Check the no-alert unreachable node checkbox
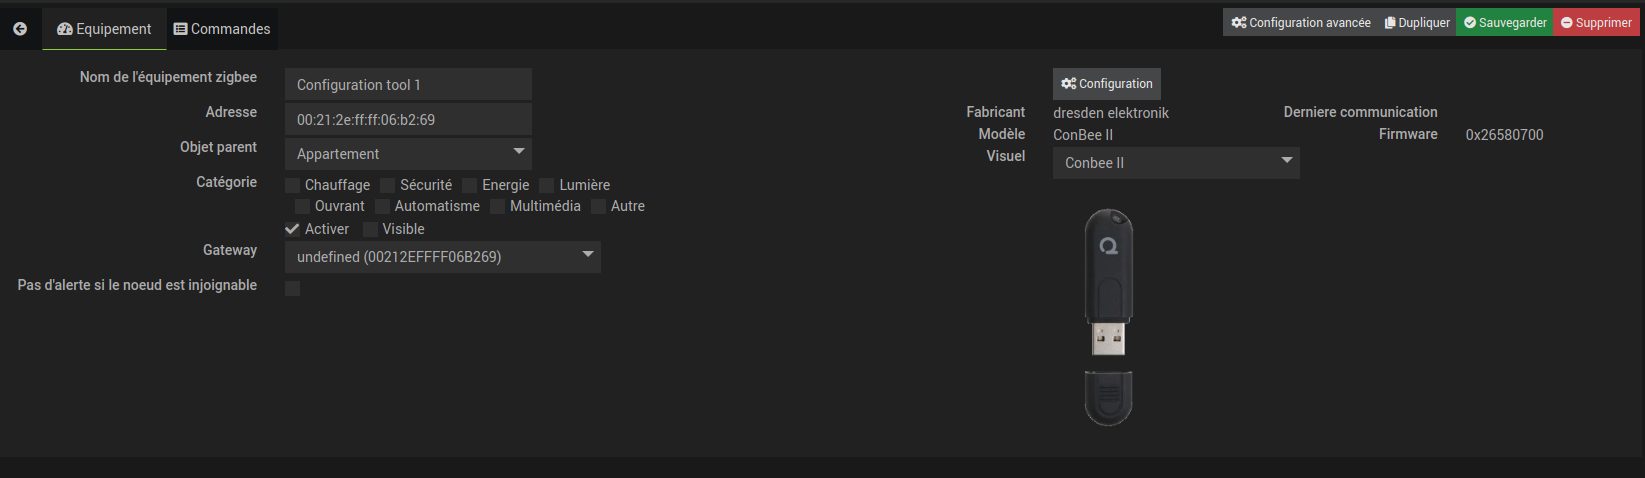 pos(293,289)
